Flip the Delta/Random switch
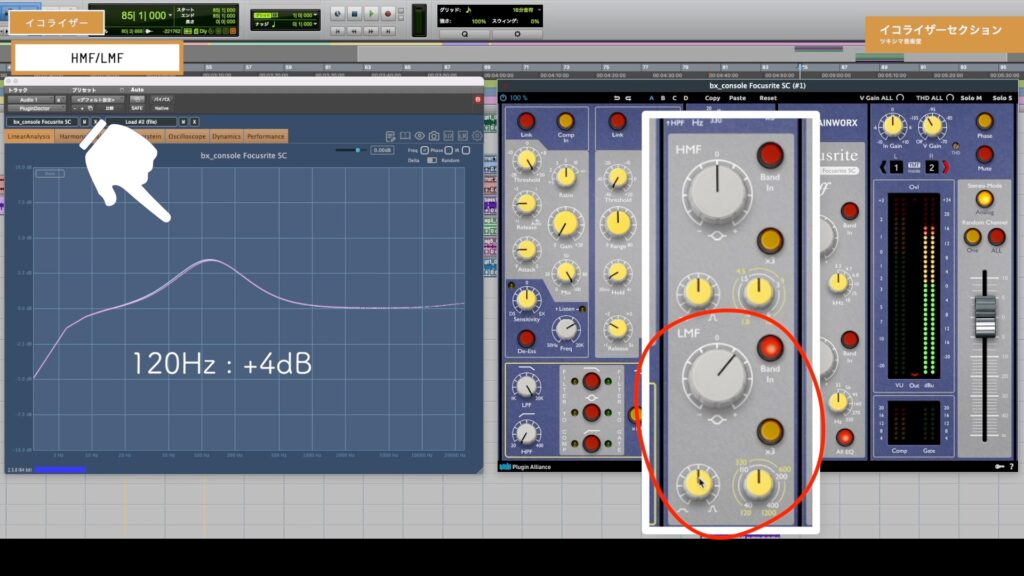Image resolution: width=1024 pixels, height=576 pixels. [x=432, y=160]
